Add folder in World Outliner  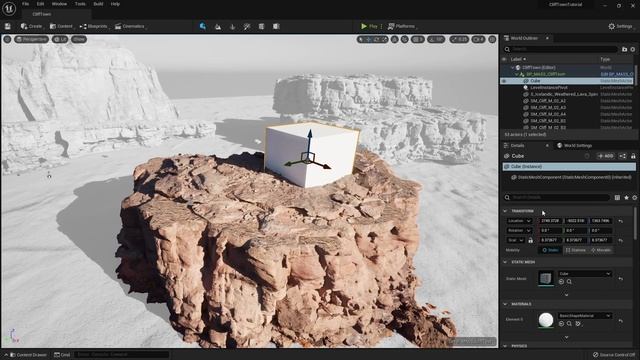click(x=624, y=49)
